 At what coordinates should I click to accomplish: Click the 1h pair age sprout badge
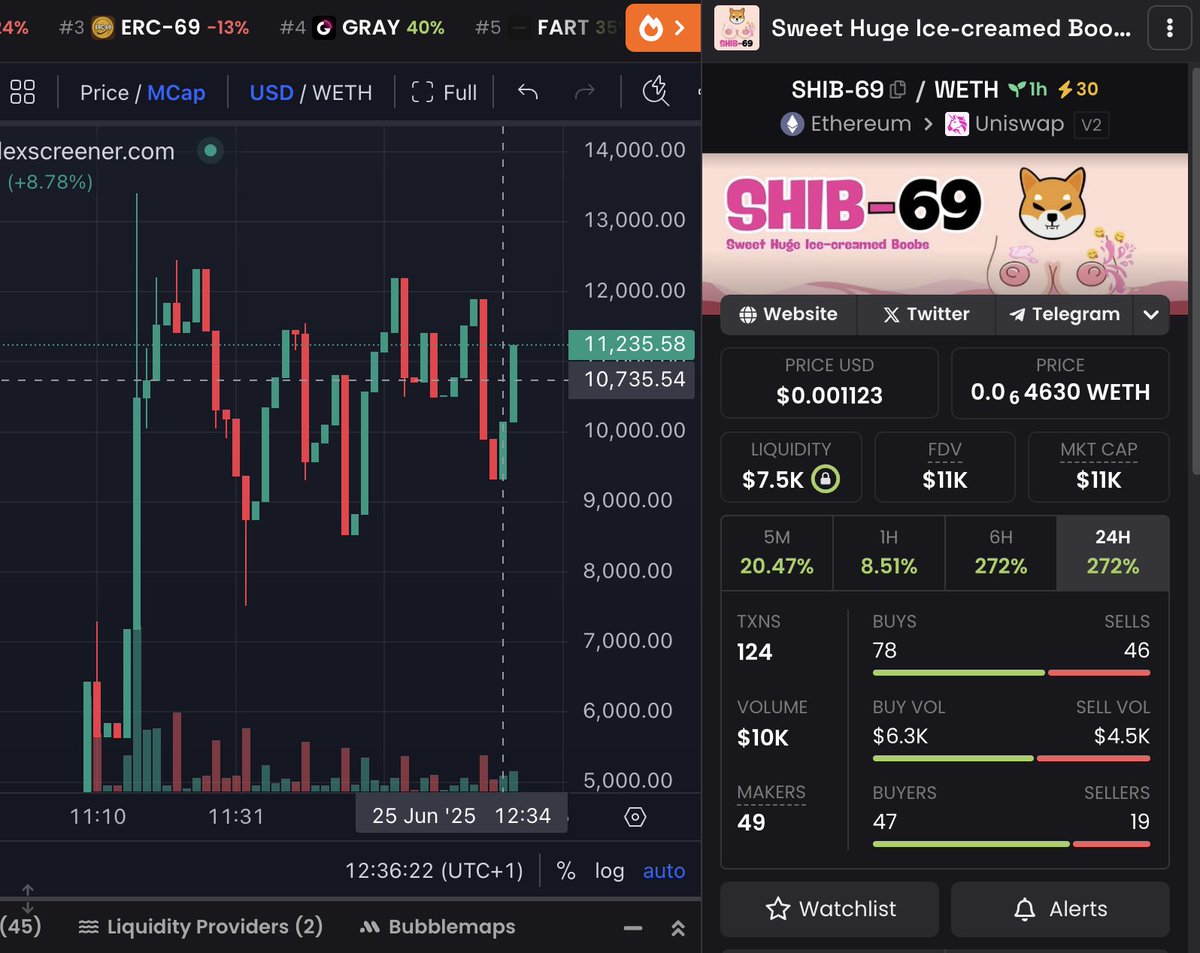tap(1028, 90)
